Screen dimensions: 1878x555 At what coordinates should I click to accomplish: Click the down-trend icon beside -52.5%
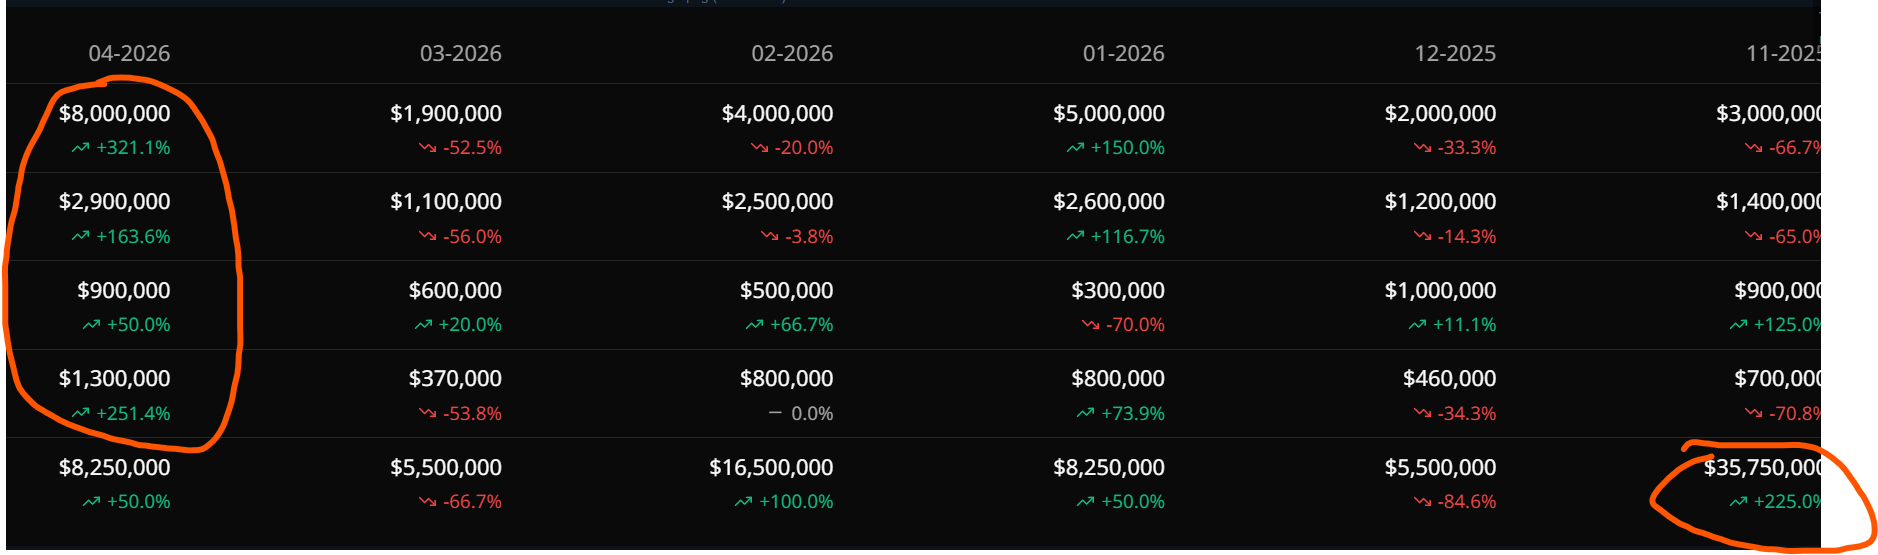point(428,148)
